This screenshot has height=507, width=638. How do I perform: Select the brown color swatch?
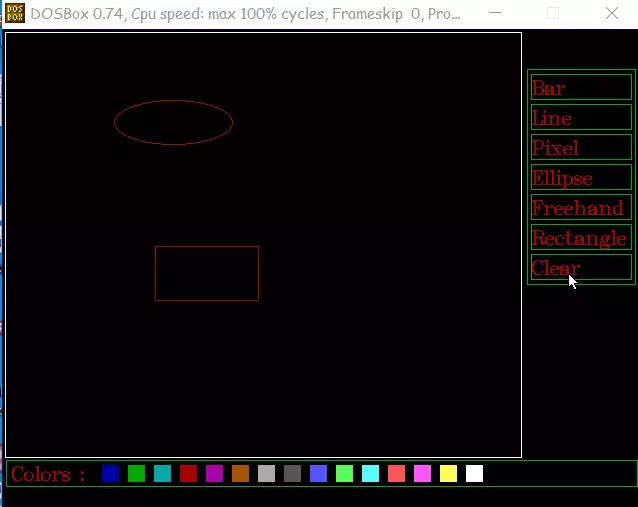click(240, 474)
